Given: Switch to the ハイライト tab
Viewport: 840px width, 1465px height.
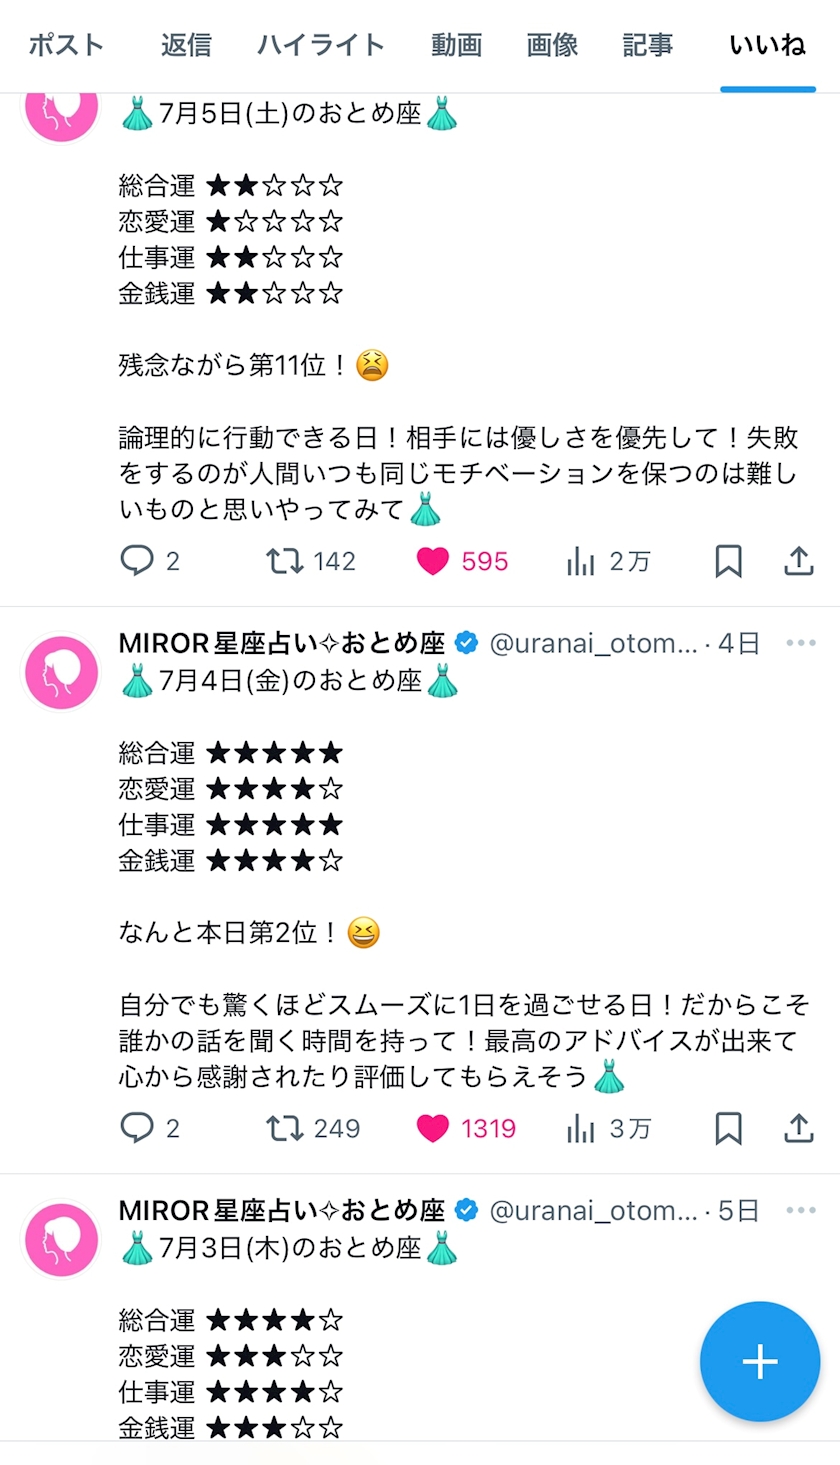Looking at the screenshot, I should tap(320, 45).
